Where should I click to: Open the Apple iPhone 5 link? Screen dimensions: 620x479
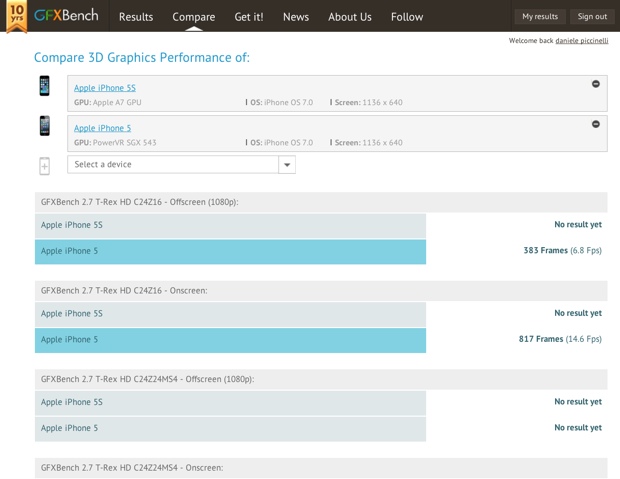[102, 128]
